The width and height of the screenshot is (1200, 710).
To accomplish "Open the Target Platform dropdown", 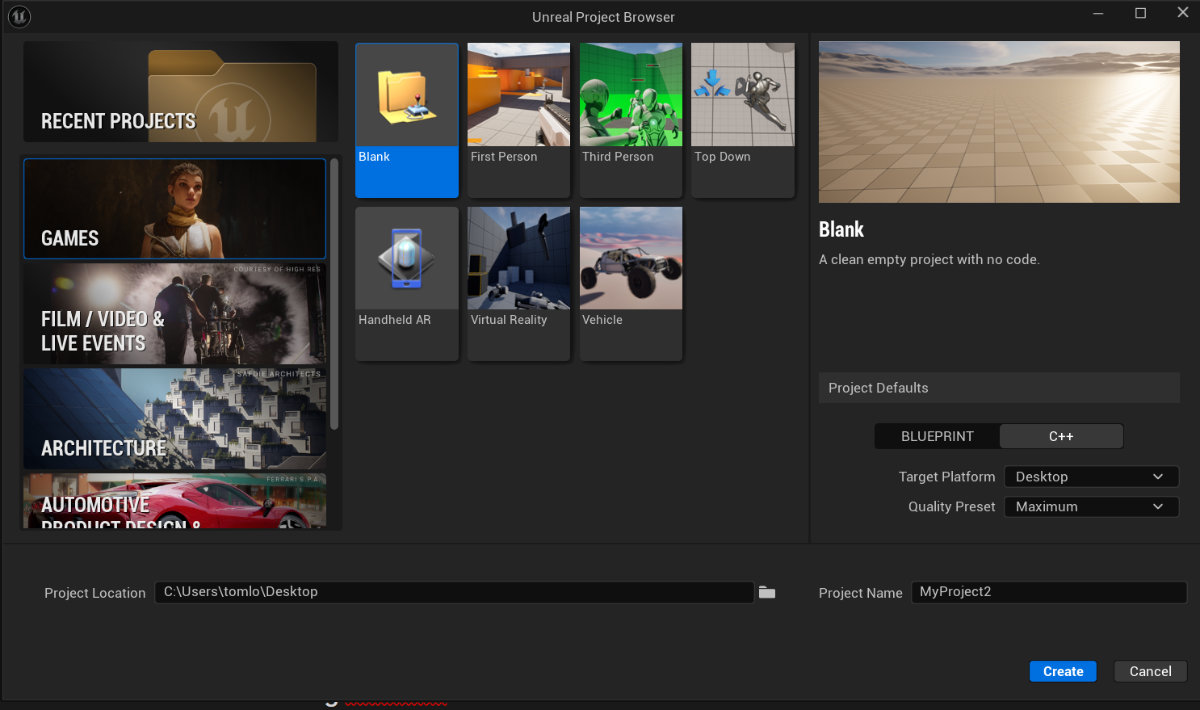I will coord(1090,477).
